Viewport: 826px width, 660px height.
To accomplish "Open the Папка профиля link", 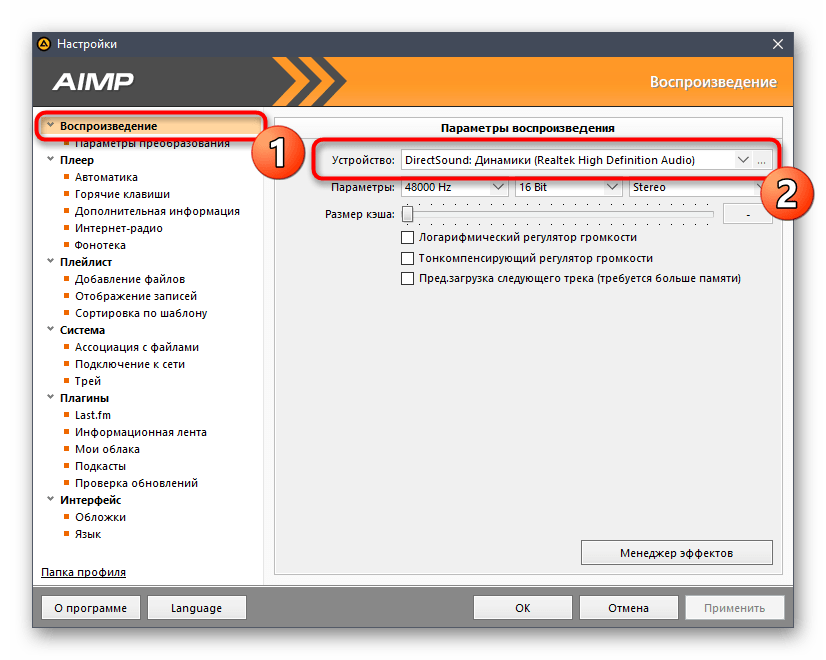I will coord(83,572).
